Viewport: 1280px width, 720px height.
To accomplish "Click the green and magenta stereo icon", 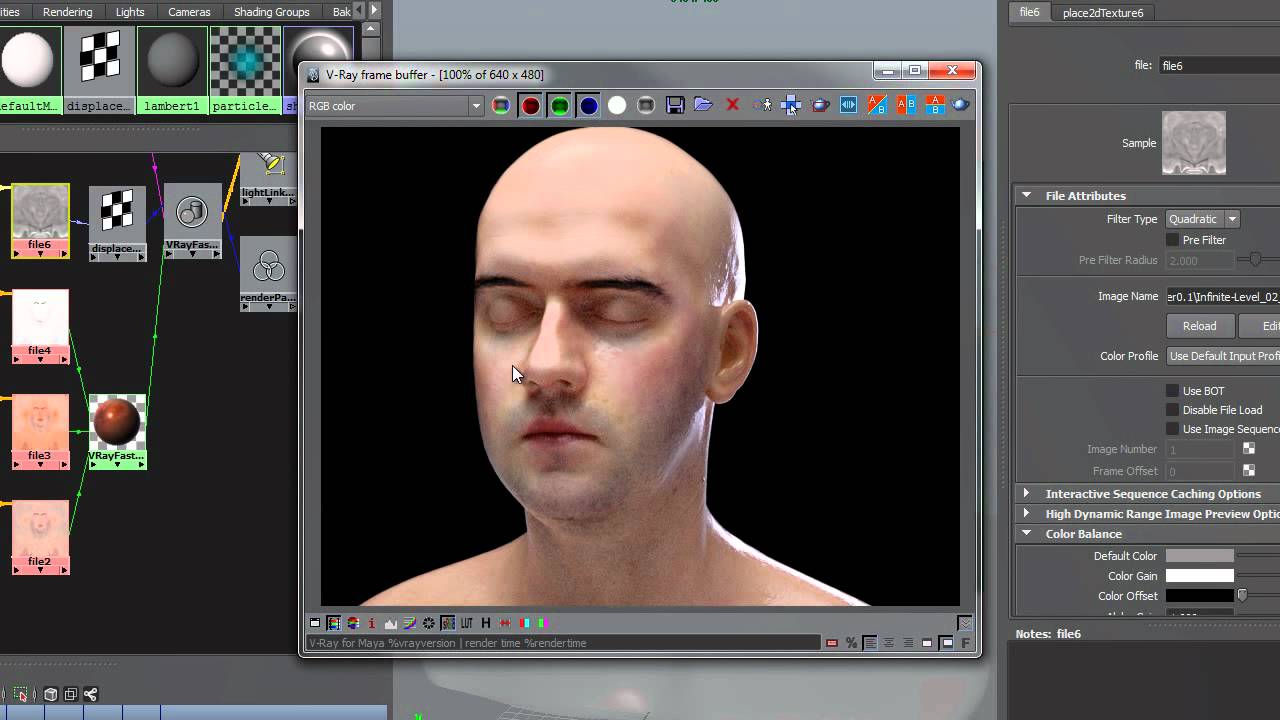I will point(543,623).
